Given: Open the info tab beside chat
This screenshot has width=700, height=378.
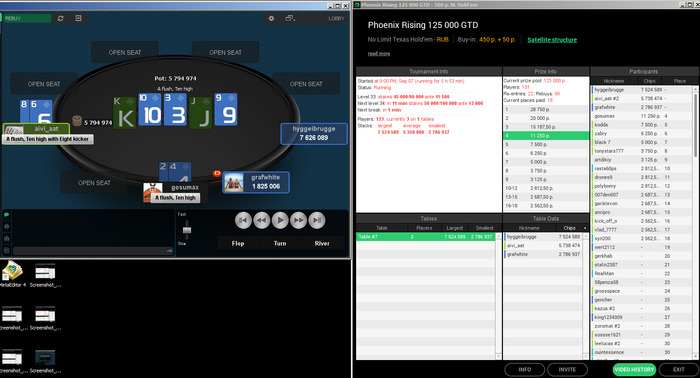Looking at the screenshot, I should tap(7, 227).
